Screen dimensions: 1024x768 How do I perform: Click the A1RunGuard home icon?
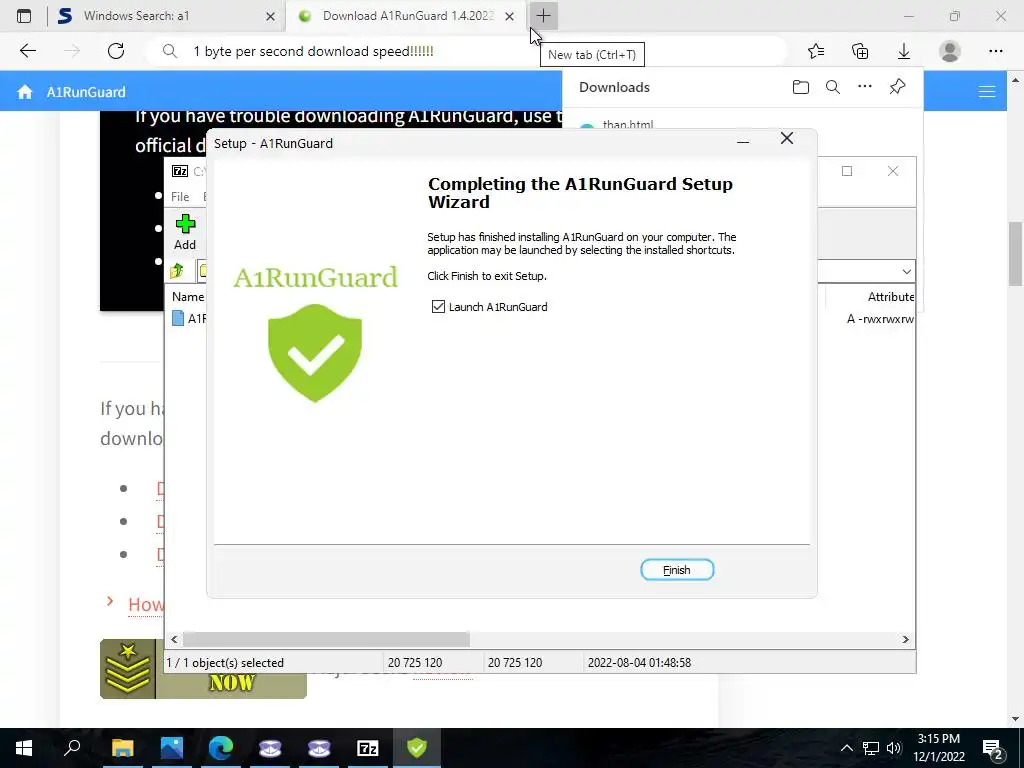pos(25,92)
